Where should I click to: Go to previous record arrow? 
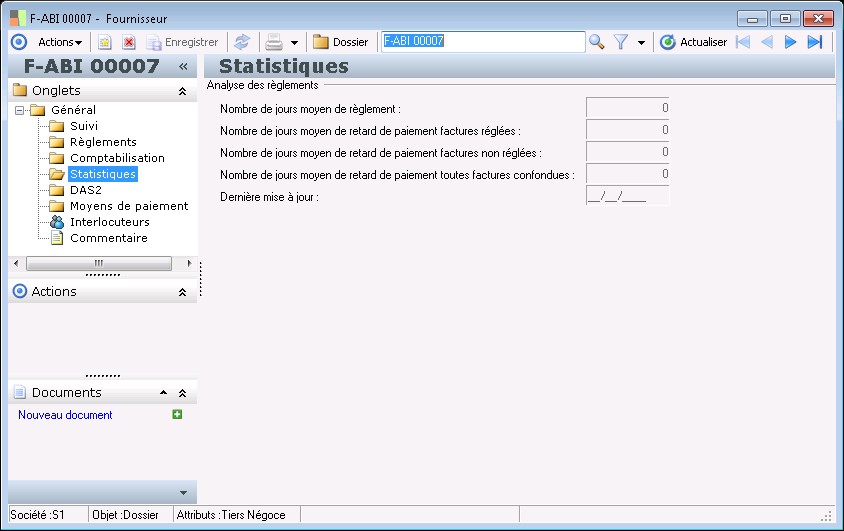[x=767, y=42]
